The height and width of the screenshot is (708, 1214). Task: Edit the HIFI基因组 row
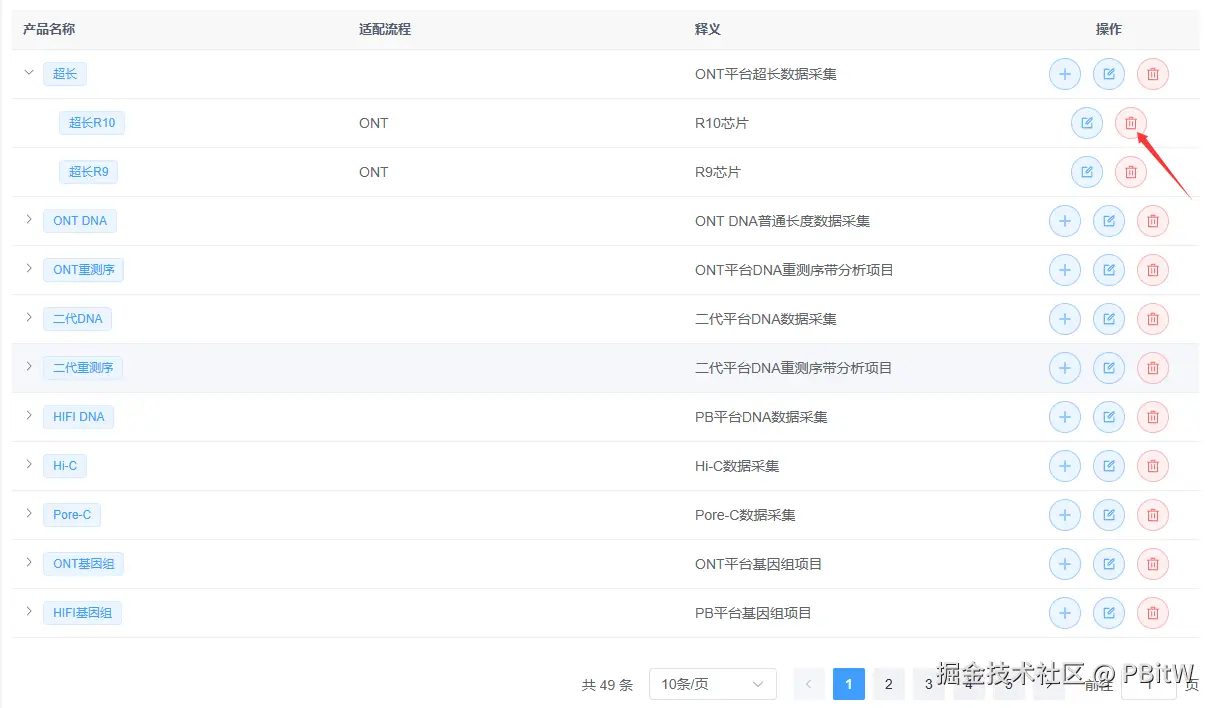pos(1109,613)
